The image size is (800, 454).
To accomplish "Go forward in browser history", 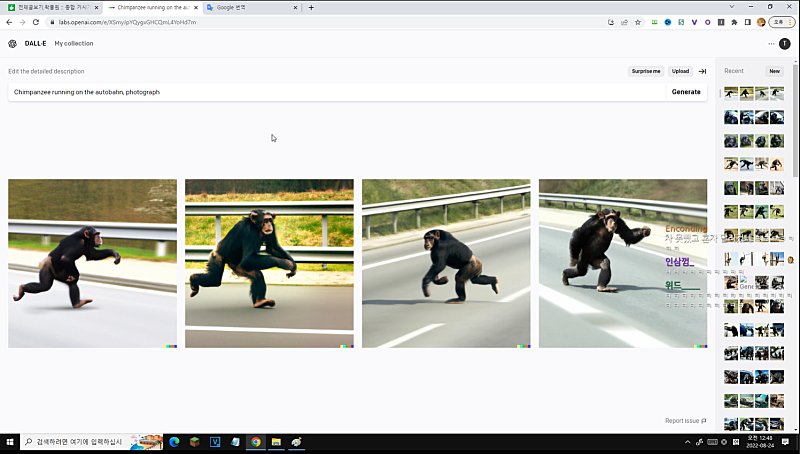I will click(x=22, y=22).
